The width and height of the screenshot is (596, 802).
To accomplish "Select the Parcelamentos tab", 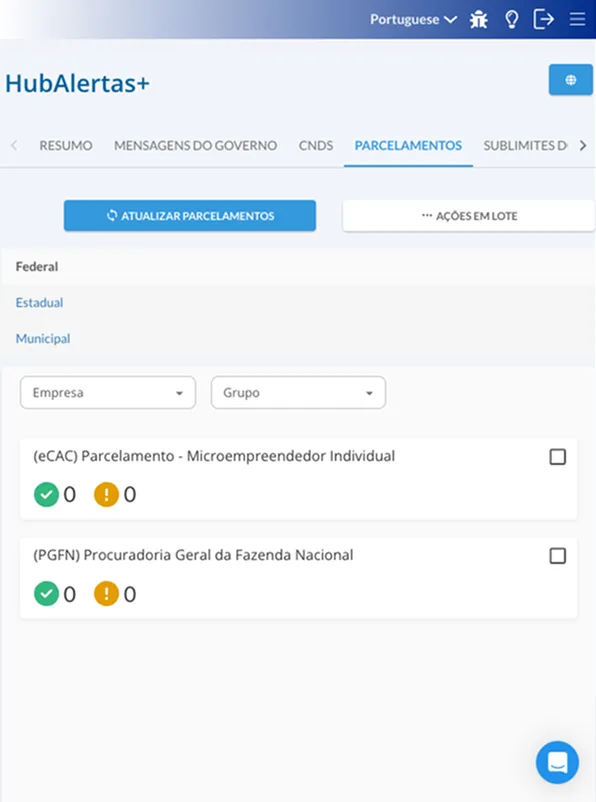I will 408,146.
